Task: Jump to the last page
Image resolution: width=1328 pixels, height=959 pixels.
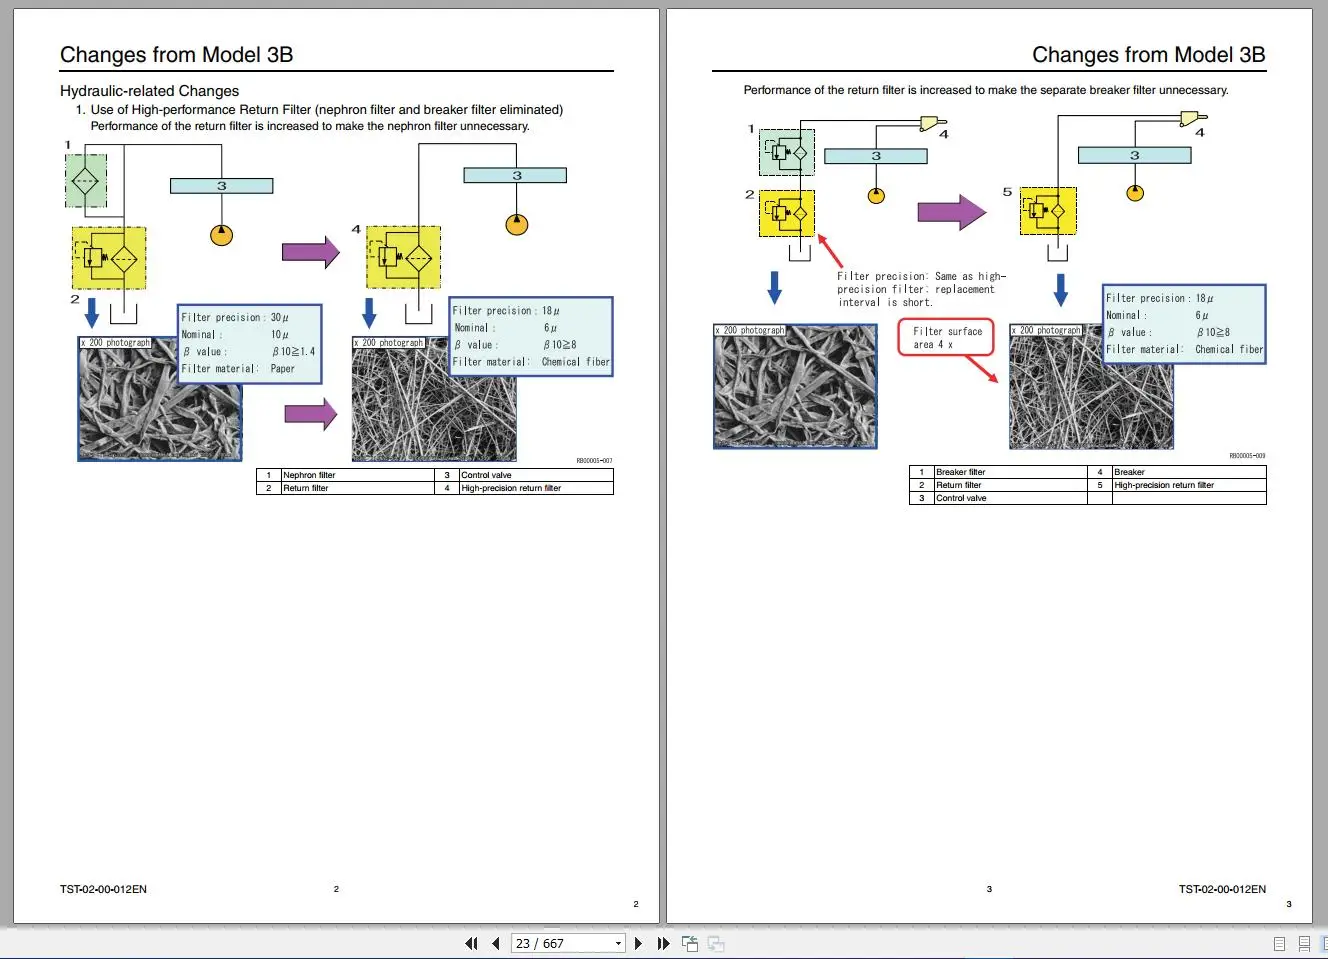Action: coord(662,943)
